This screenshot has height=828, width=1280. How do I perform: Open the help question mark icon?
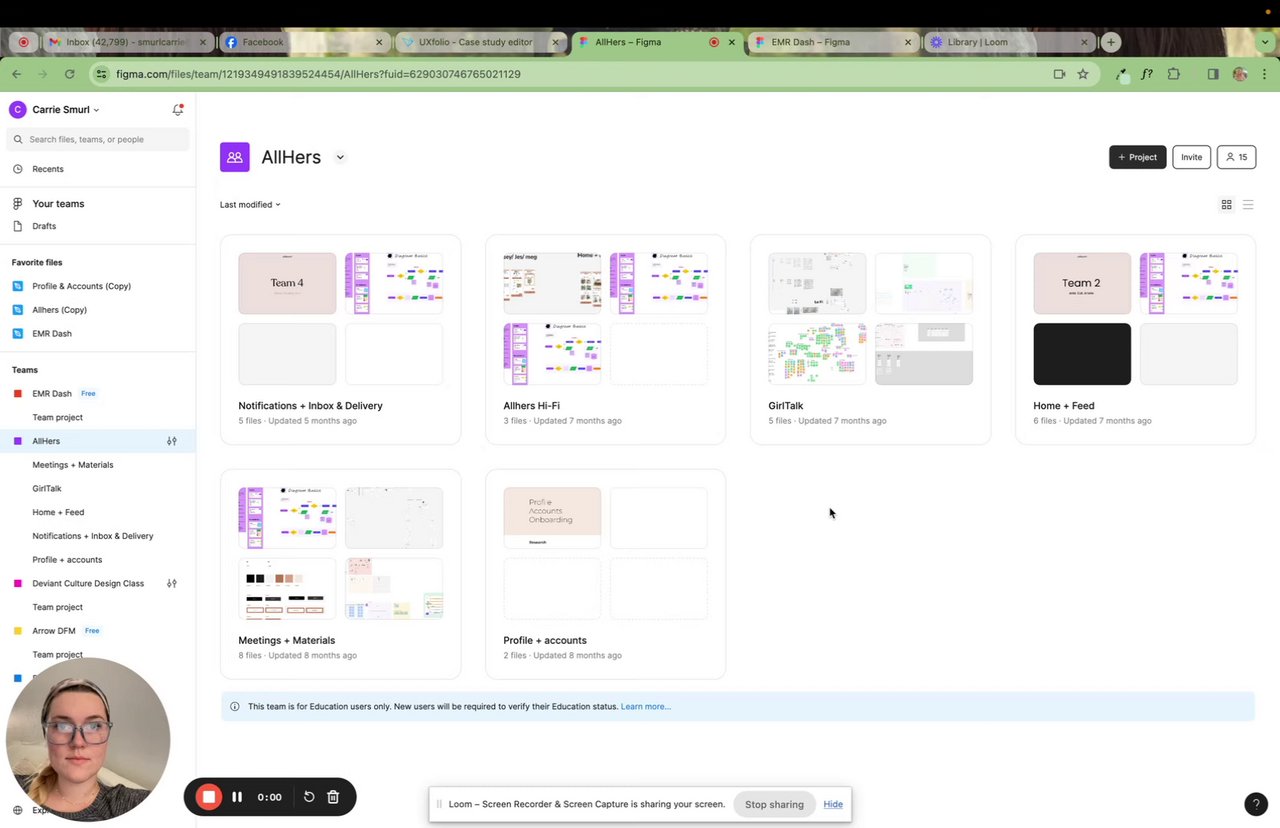[x=1256, y=804]
